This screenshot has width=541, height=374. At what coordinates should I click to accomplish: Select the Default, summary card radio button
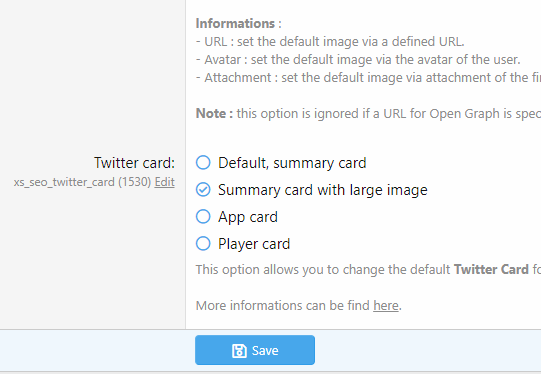coord(203,163)
